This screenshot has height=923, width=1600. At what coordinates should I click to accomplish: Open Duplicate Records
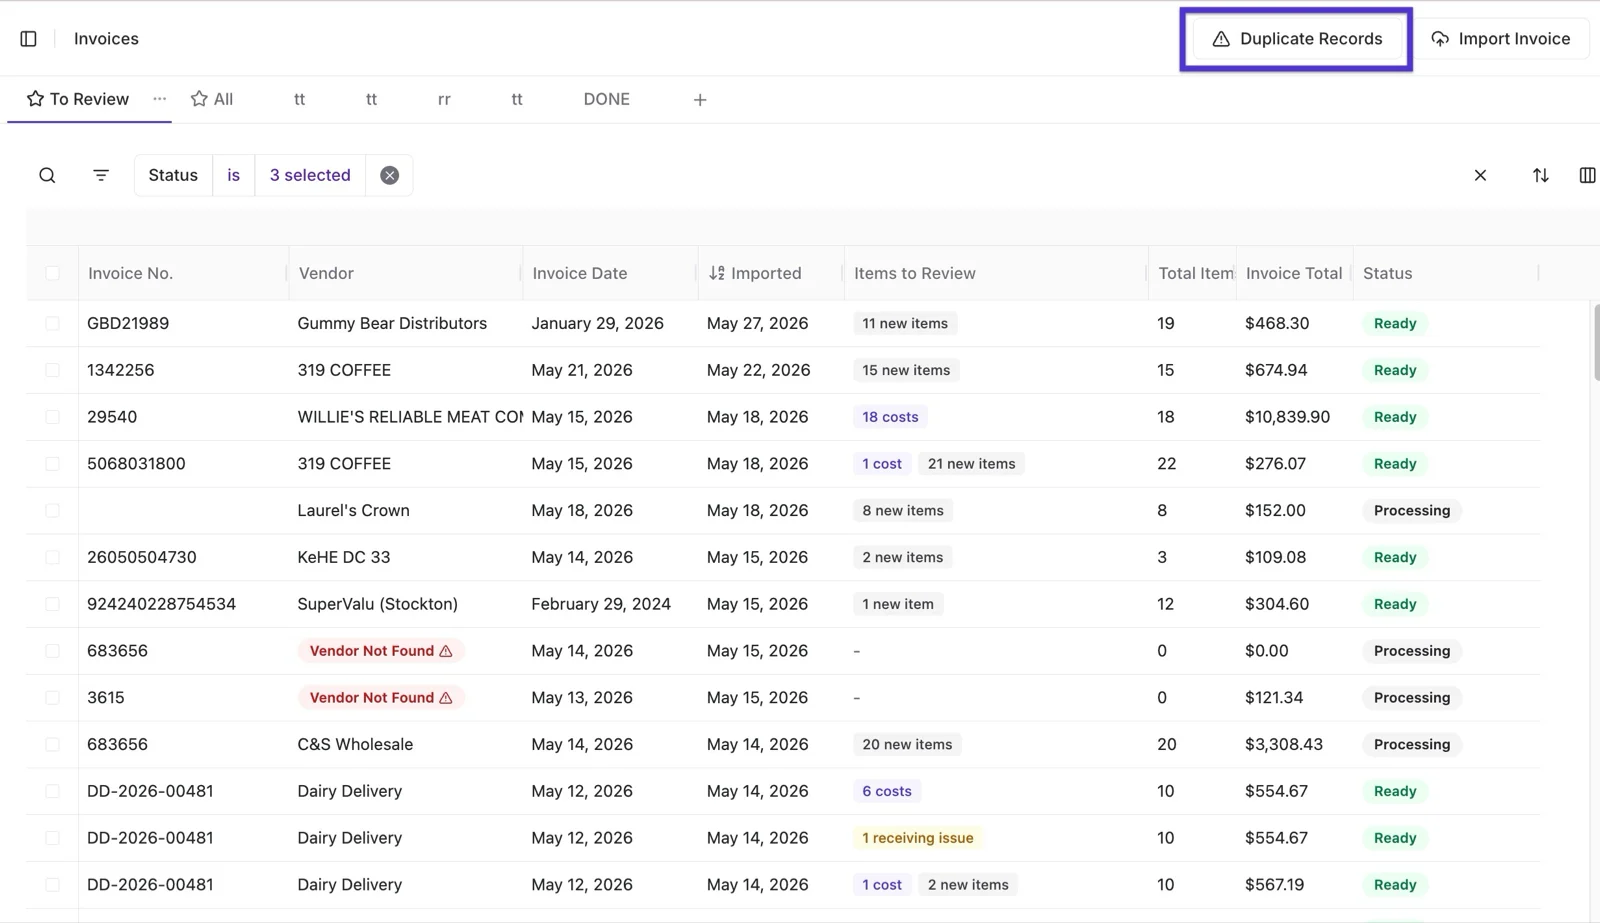pyautogui.click(x=1296, y=39)
